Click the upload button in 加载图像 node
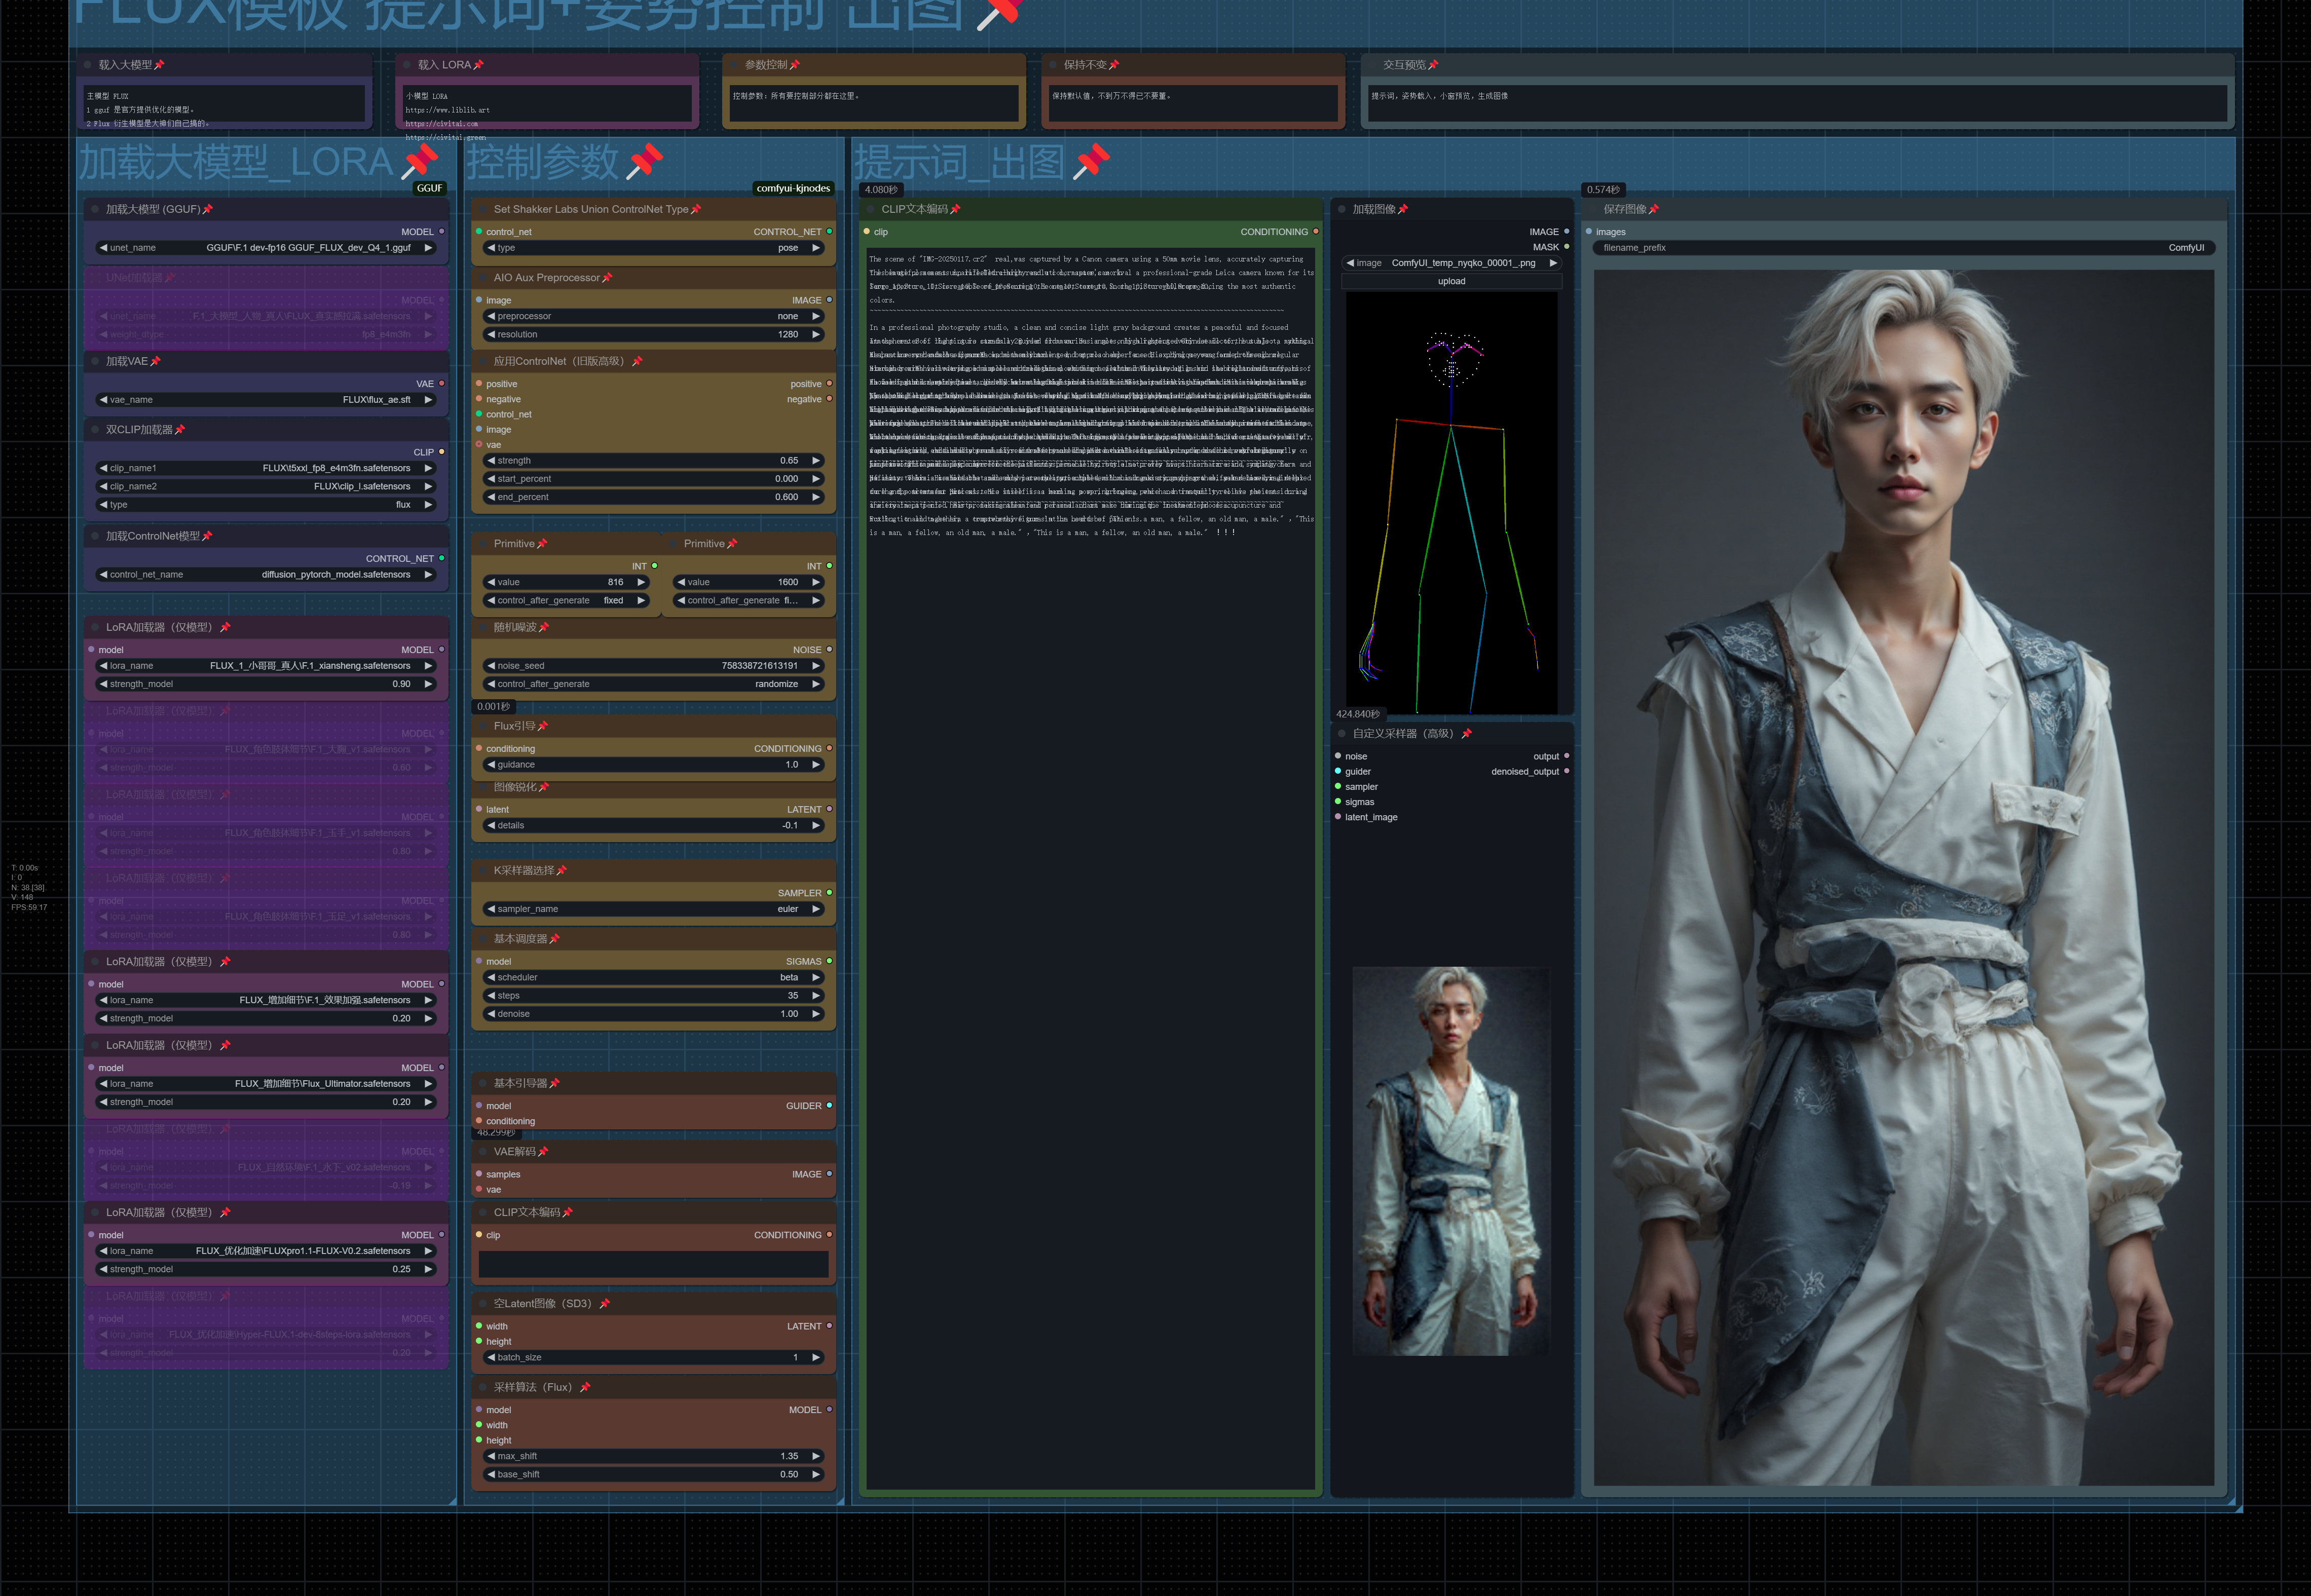 (x=1451, y=281)
